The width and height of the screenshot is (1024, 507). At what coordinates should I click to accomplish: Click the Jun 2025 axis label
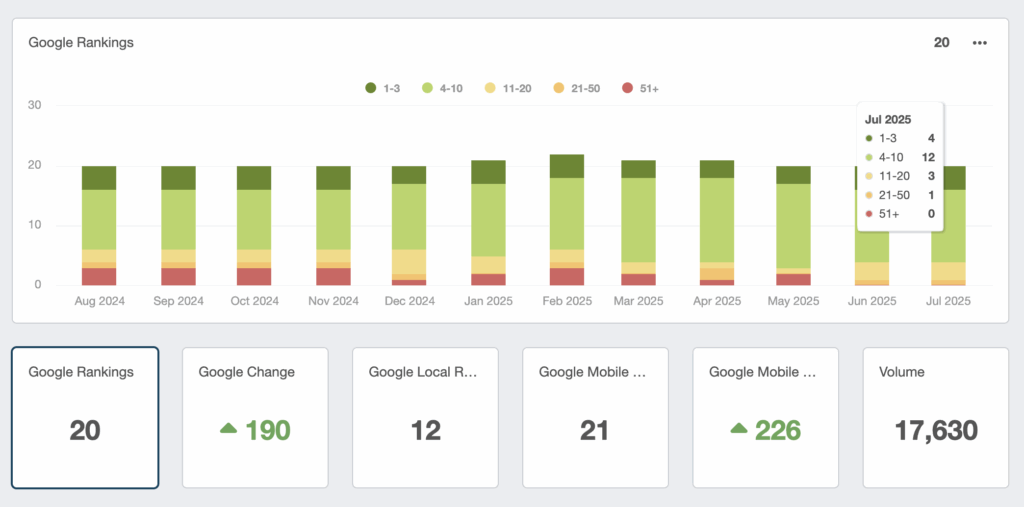[871, 301]
